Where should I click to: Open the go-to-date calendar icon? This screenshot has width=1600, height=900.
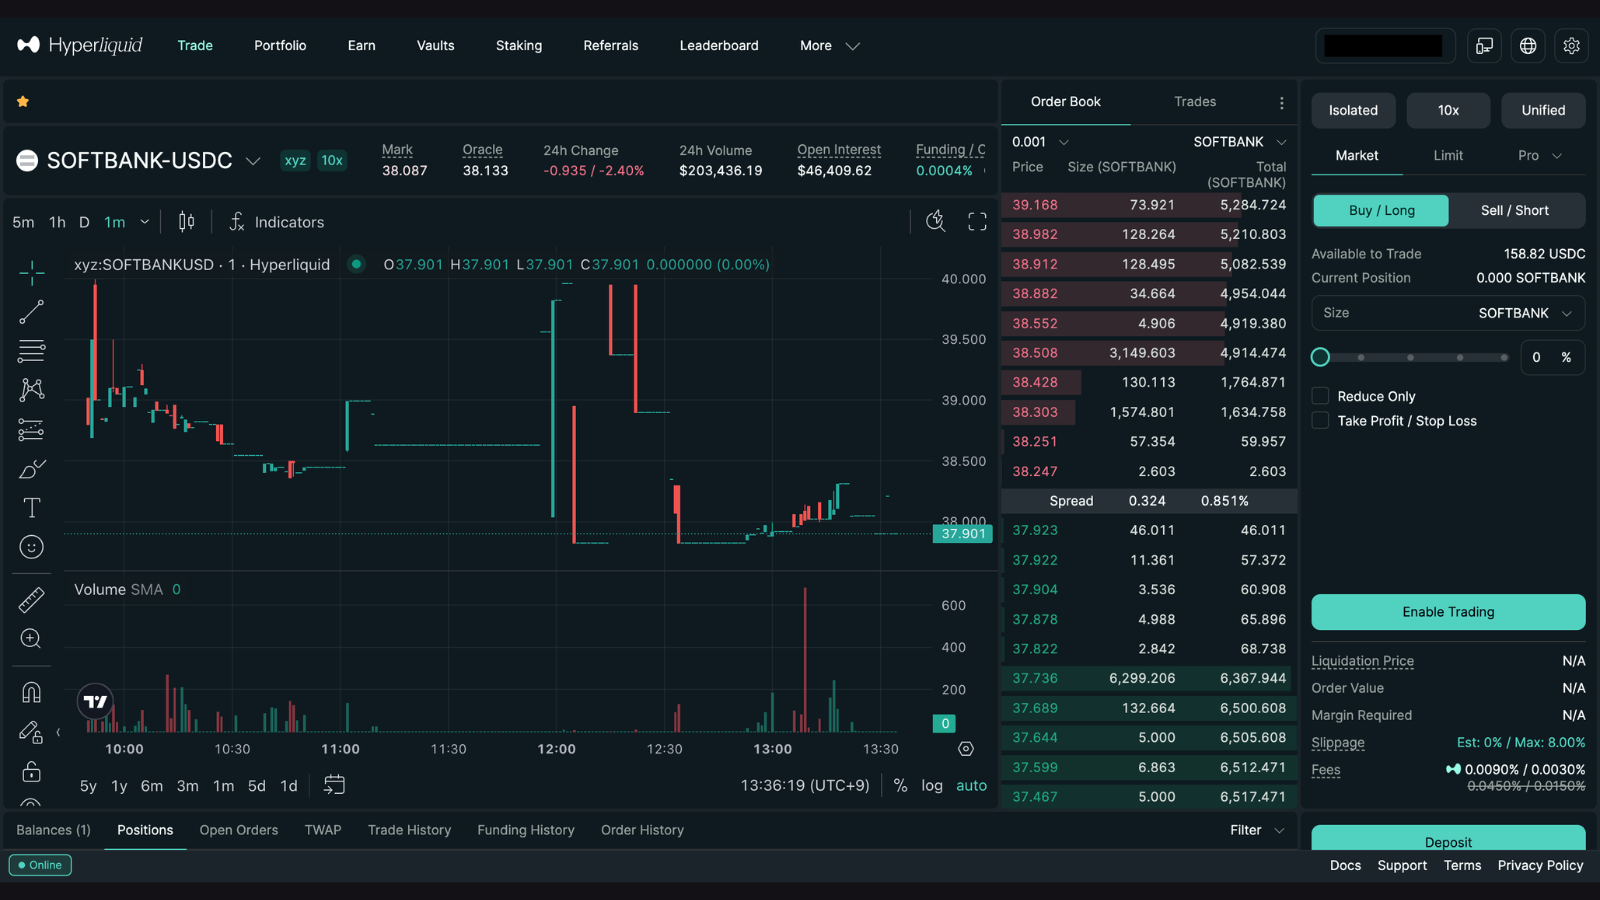click(x=334, y=785)
